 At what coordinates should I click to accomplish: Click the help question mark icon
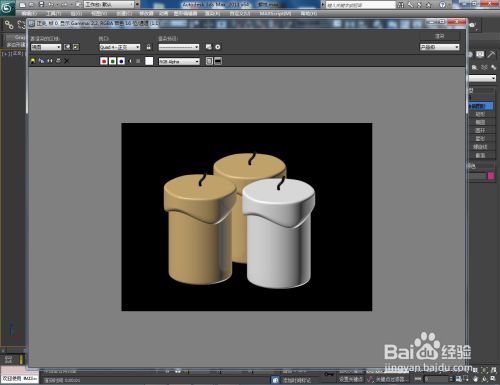pyautogui.click(x=442, y=5)
